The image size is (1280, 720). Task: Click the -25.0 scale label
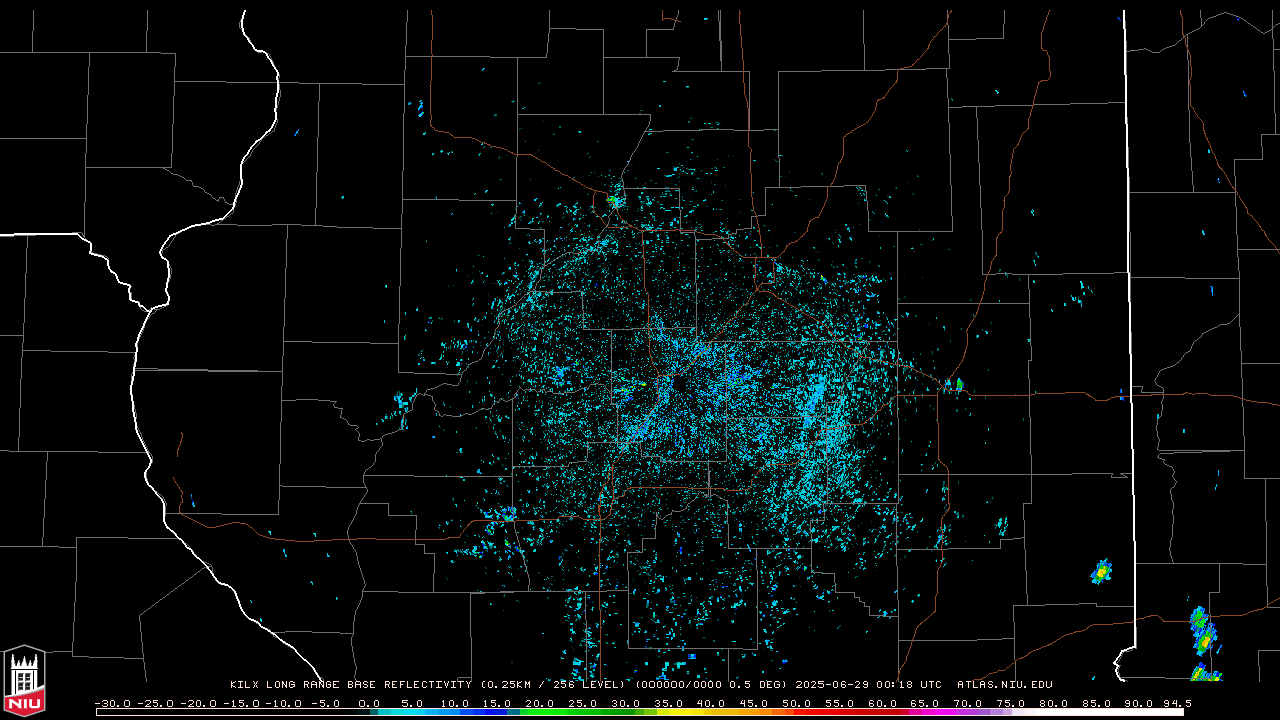[155, 704]
